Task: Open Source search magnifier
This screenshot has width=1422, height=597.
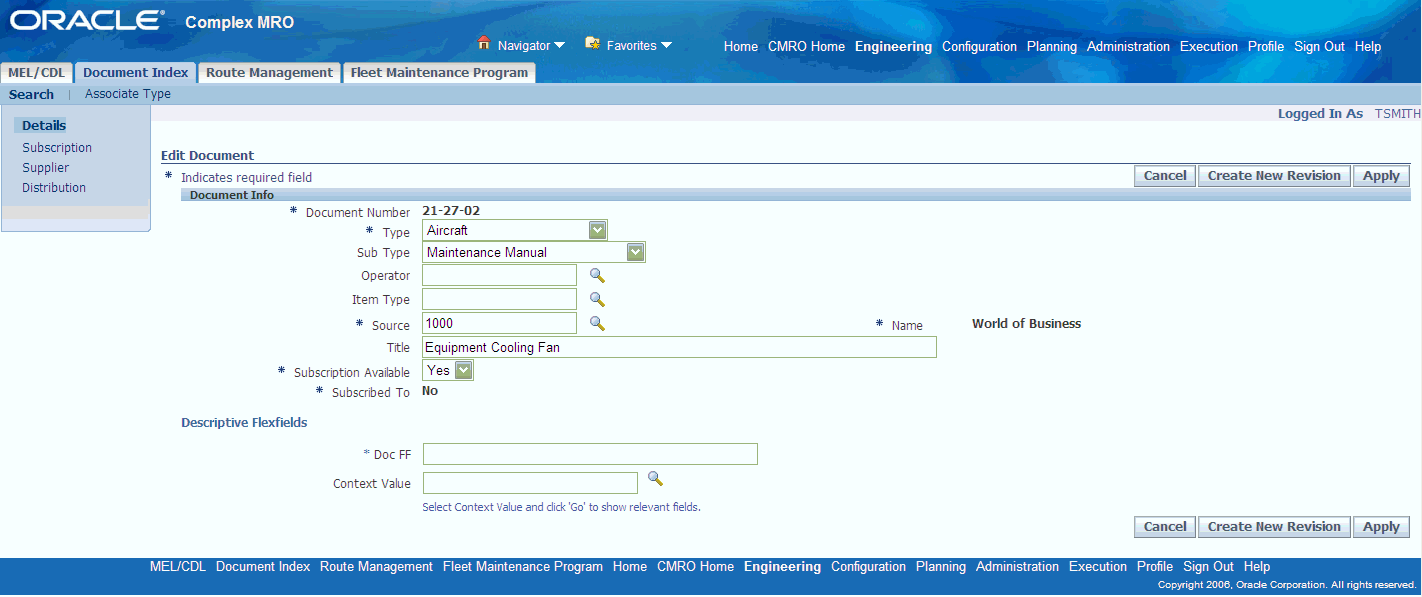Action: click(x=597, y=323)
